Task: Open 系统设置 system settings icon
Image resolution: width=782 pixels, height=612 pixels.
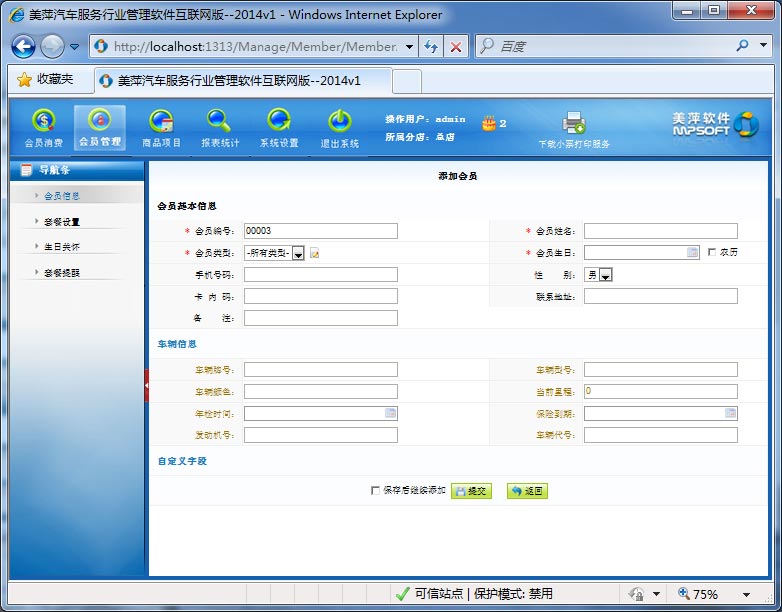Action: [x=279, y=122]
